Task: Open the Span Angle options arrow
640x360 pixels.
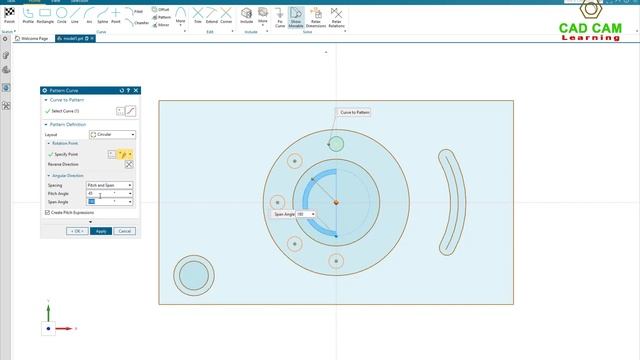Action: pyautogui.click(x=130, y=202)
